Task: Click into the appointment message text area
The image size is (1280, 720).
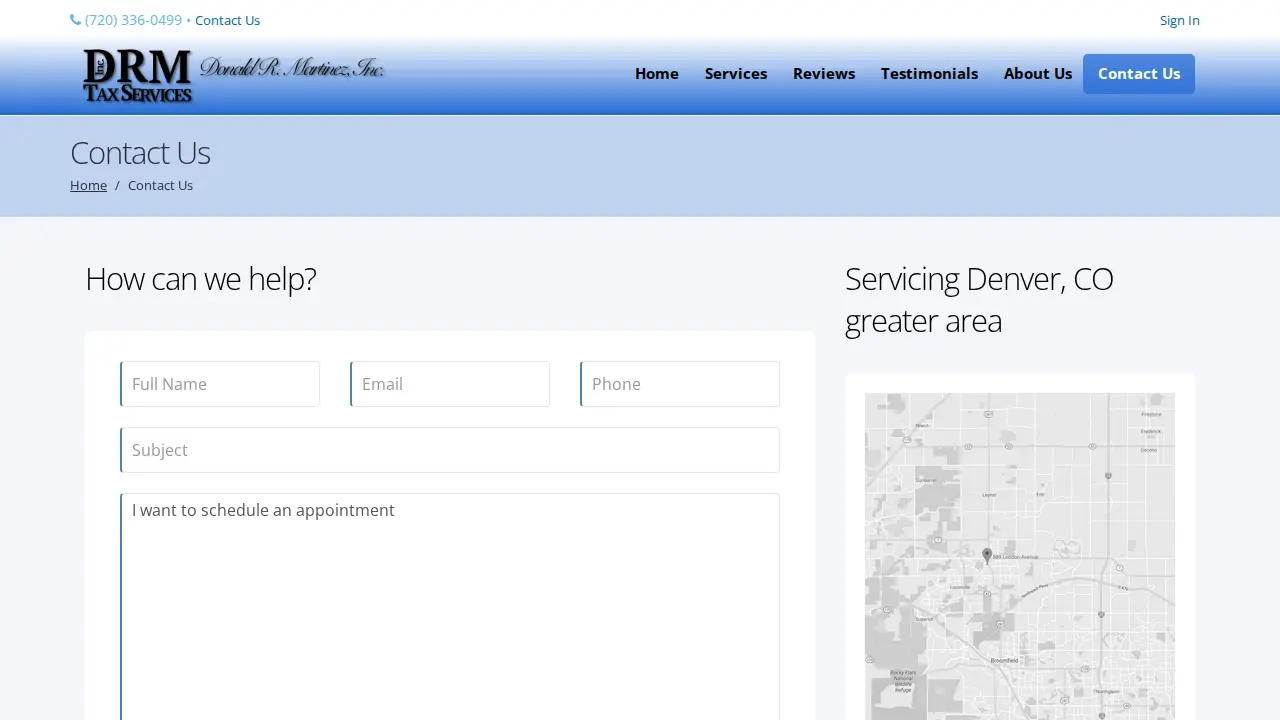Action: click(x=450, y=606)
